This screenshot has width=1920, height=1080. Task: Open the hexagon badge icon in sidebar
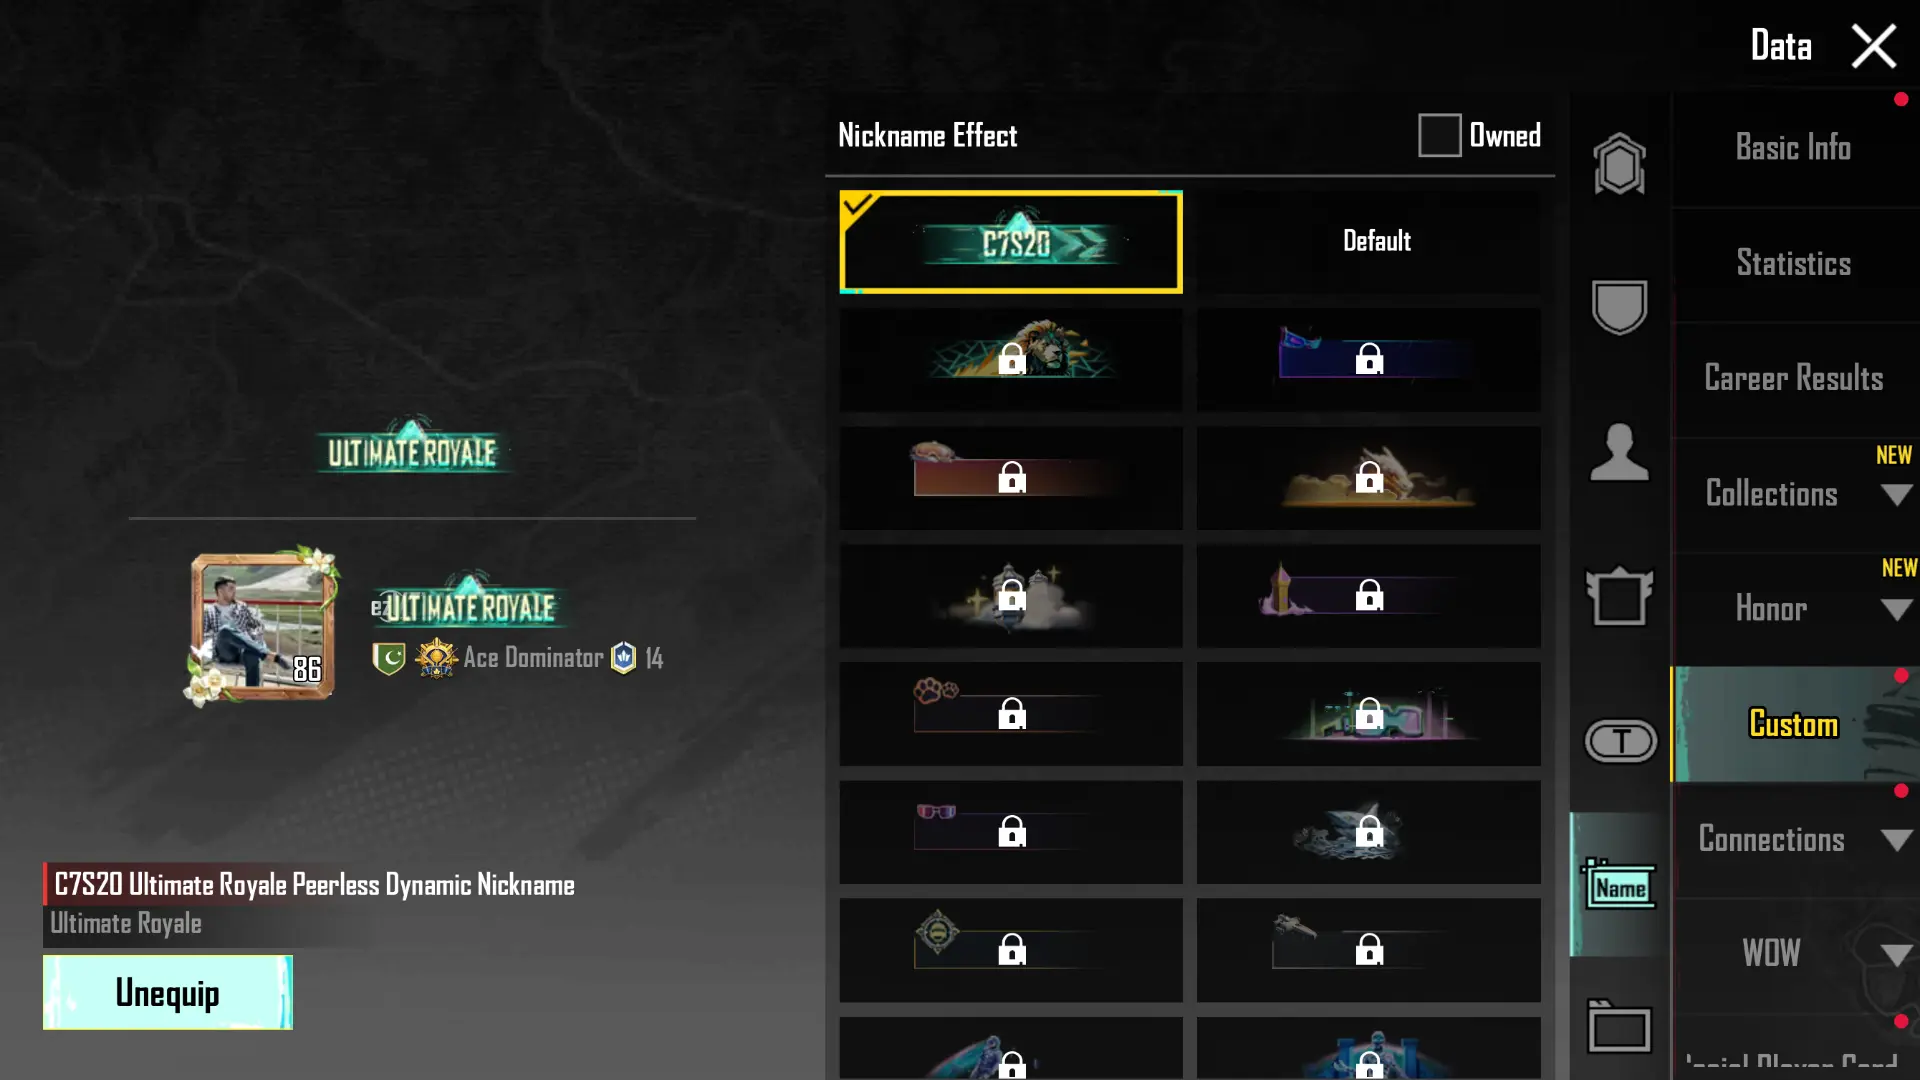tap(1619, 163)
